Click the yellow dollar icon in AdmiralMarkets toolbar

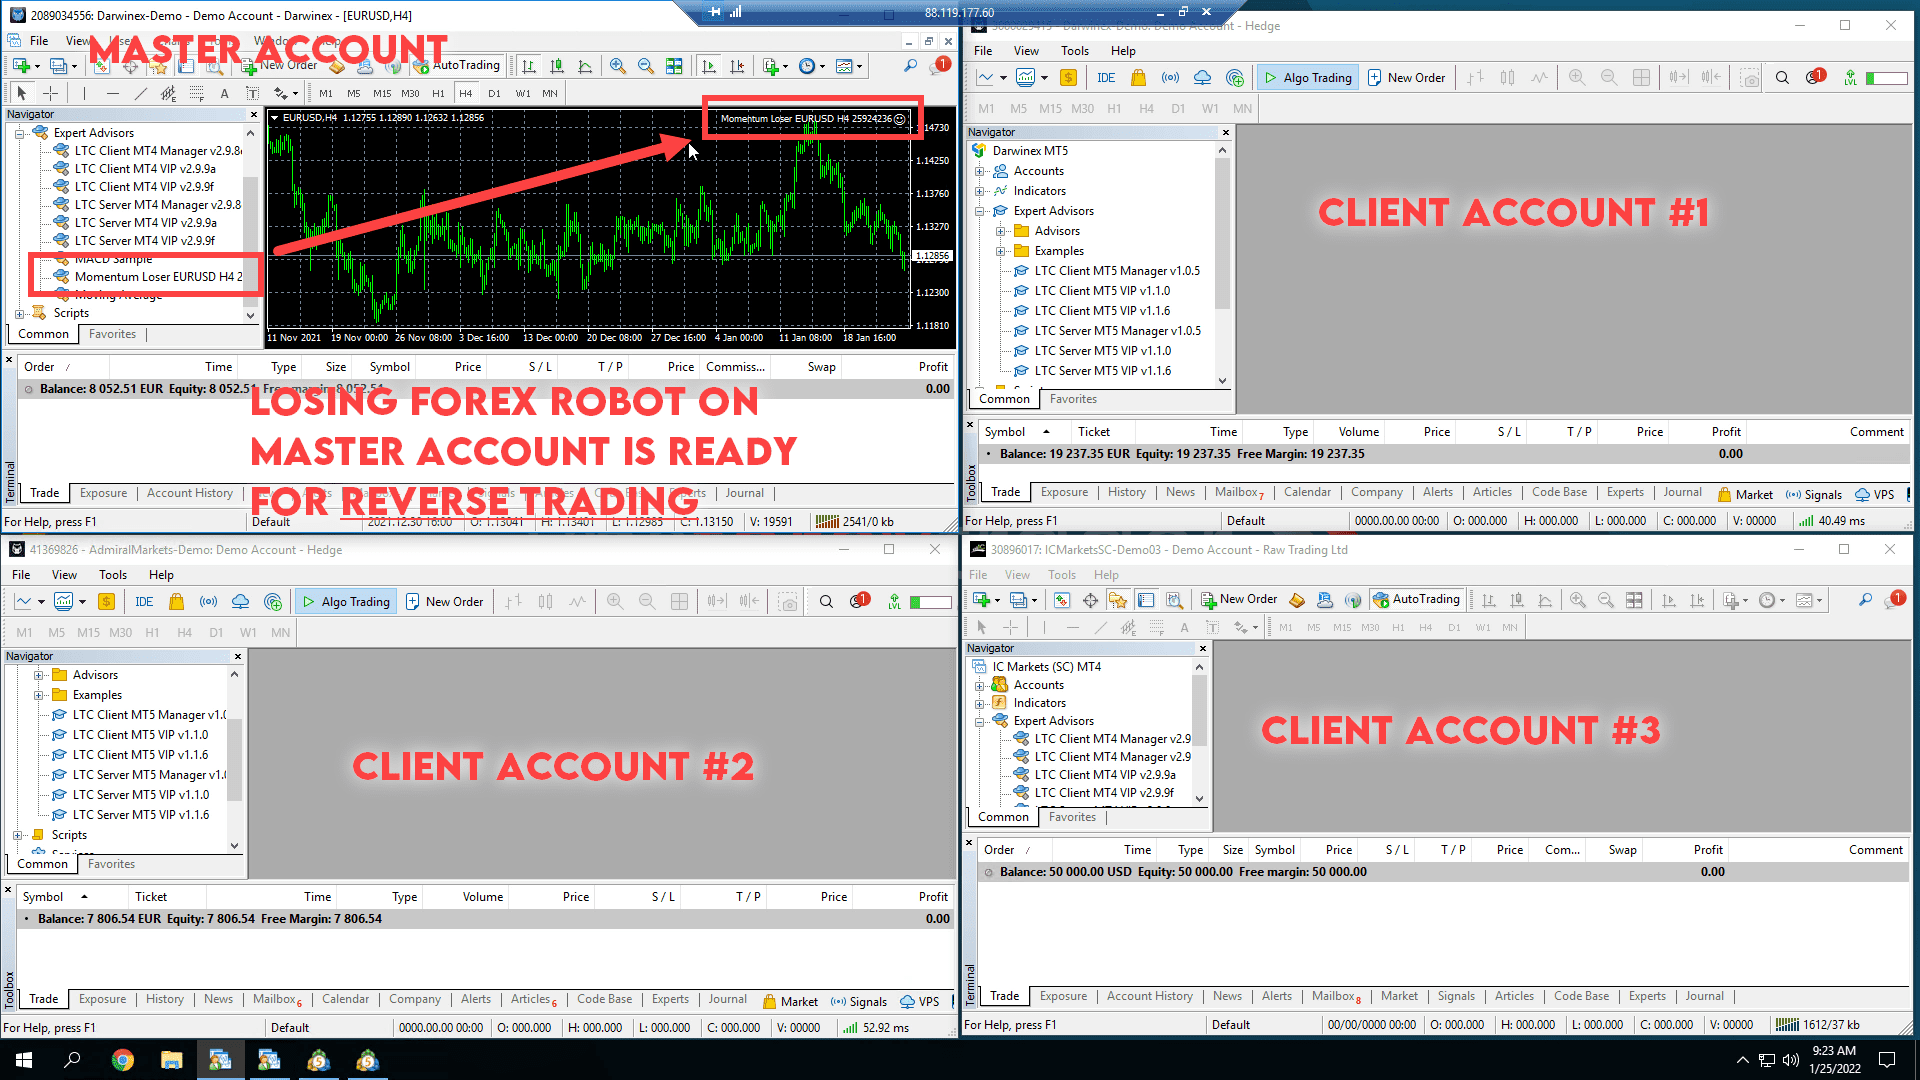106,602
